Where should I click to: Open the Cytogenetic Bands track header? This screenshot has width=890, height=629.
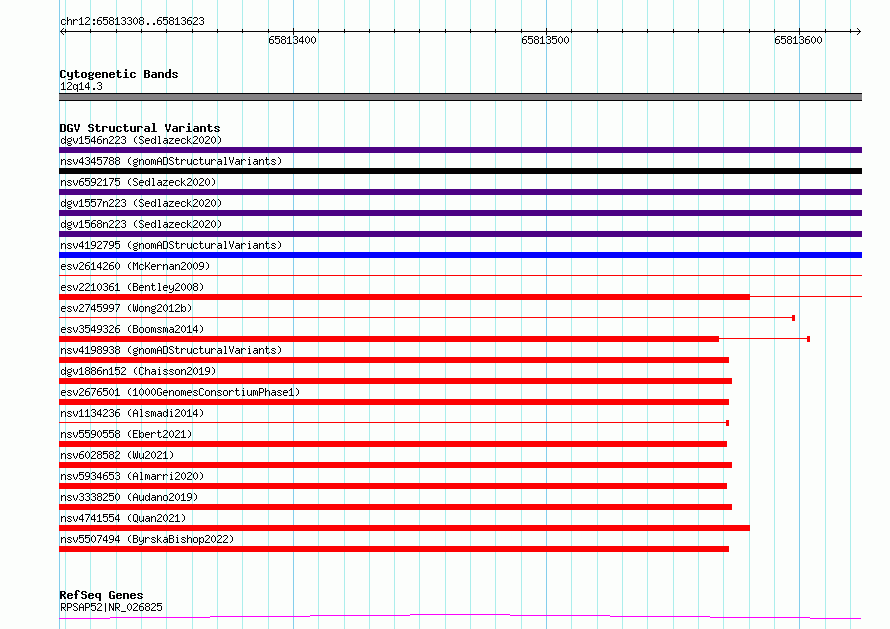coord(119,74)
